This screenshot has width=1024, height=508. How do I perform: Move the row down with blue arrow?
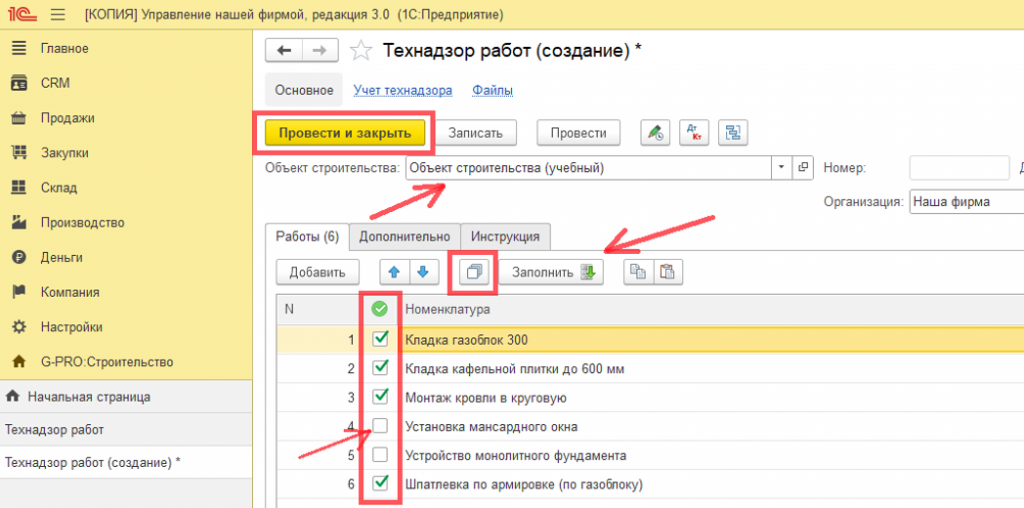point(424,272)
